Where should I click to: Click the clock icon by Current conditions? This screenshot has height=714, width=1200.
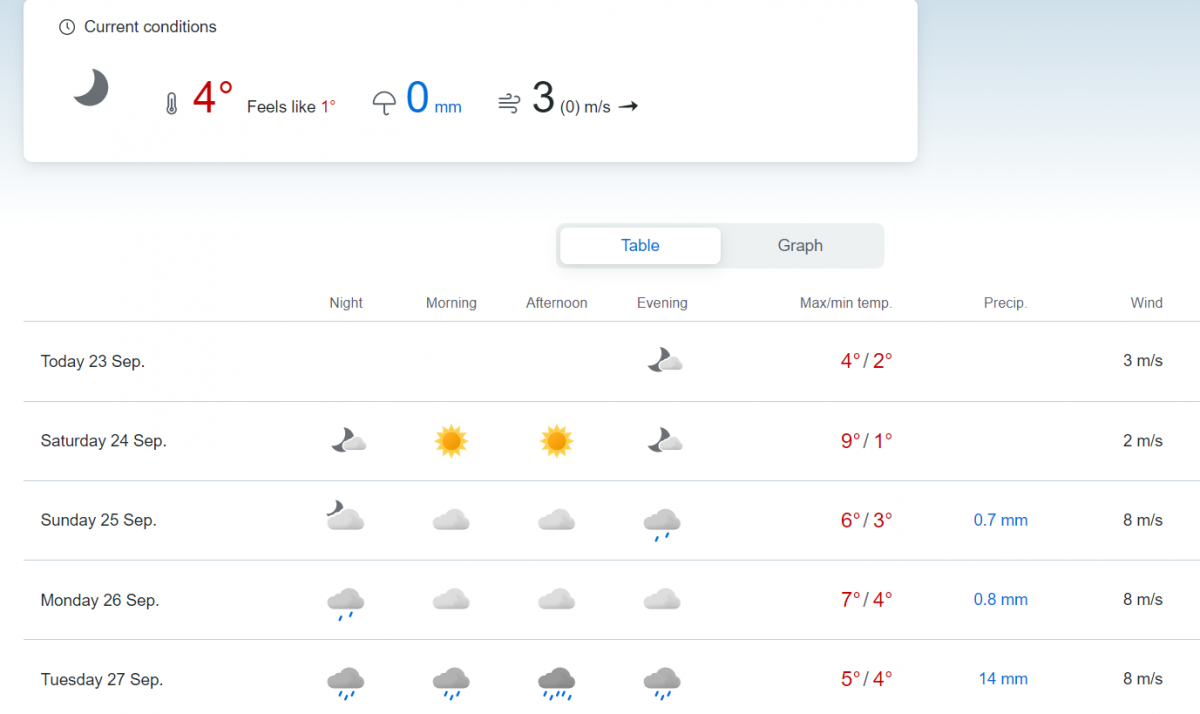[67, 27]
